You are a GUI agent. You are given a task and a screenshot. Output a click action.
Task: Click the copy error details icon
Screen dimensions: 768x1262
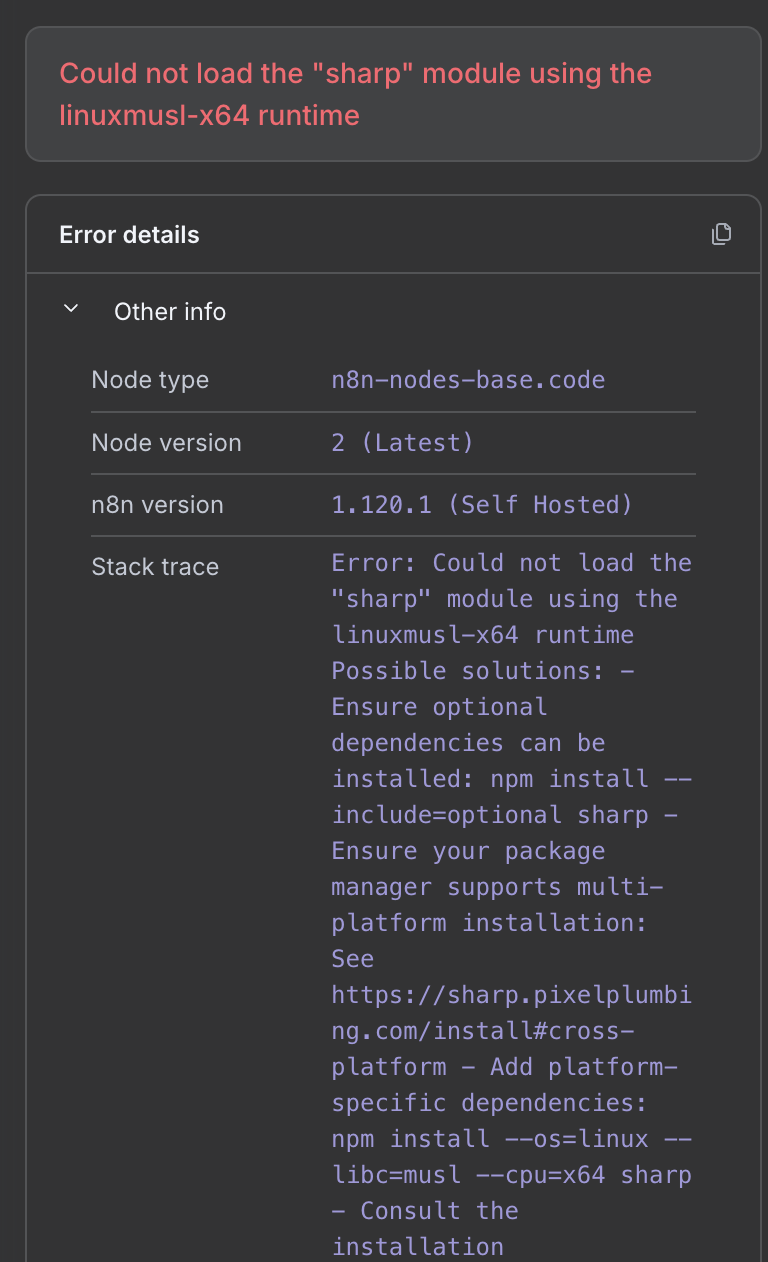pos(721,233)
